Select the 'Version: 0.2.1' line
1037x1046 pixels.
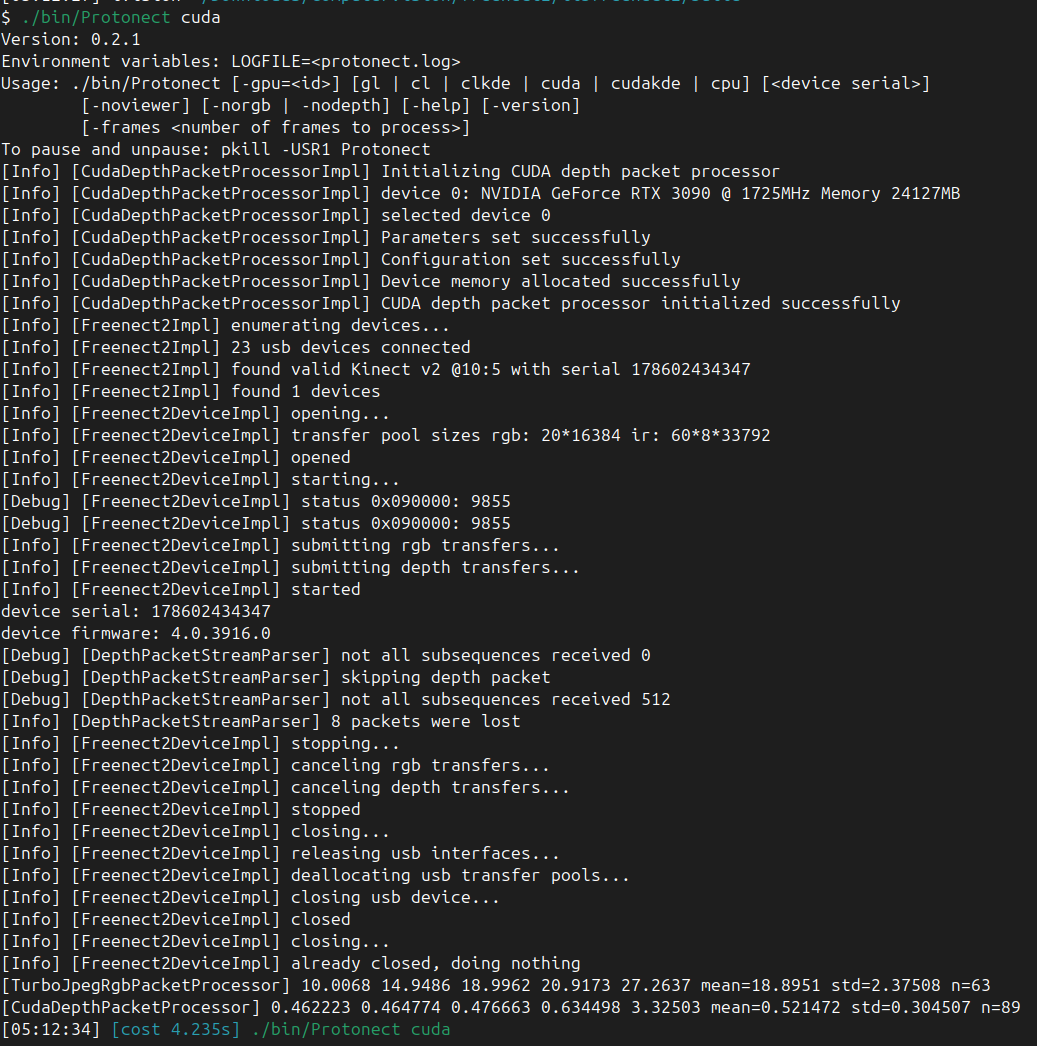71,39
